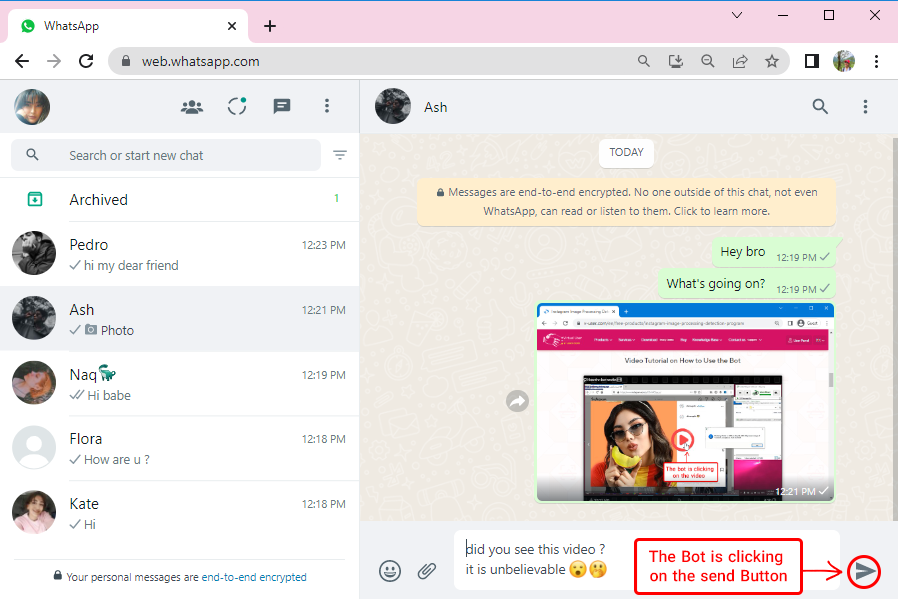
Task: Open the Status updates icon
Action: (x=237, y=106)
